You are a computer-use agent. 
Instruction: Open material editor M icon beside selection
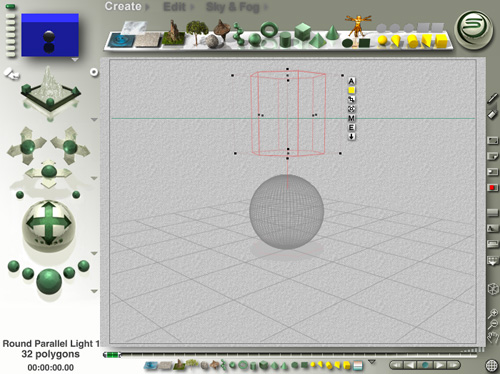[351, 118]
